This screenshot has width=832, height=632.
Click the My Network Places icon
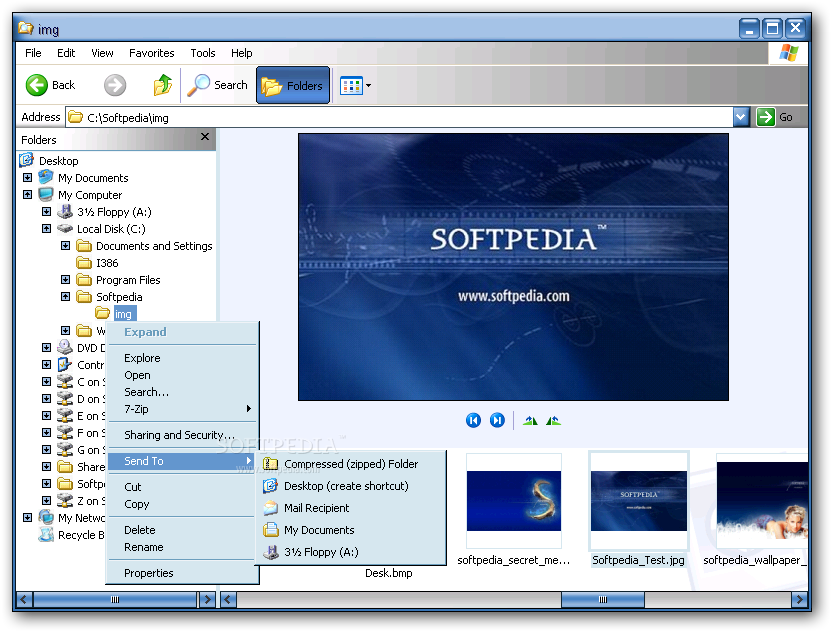click(x=46, y=517)
